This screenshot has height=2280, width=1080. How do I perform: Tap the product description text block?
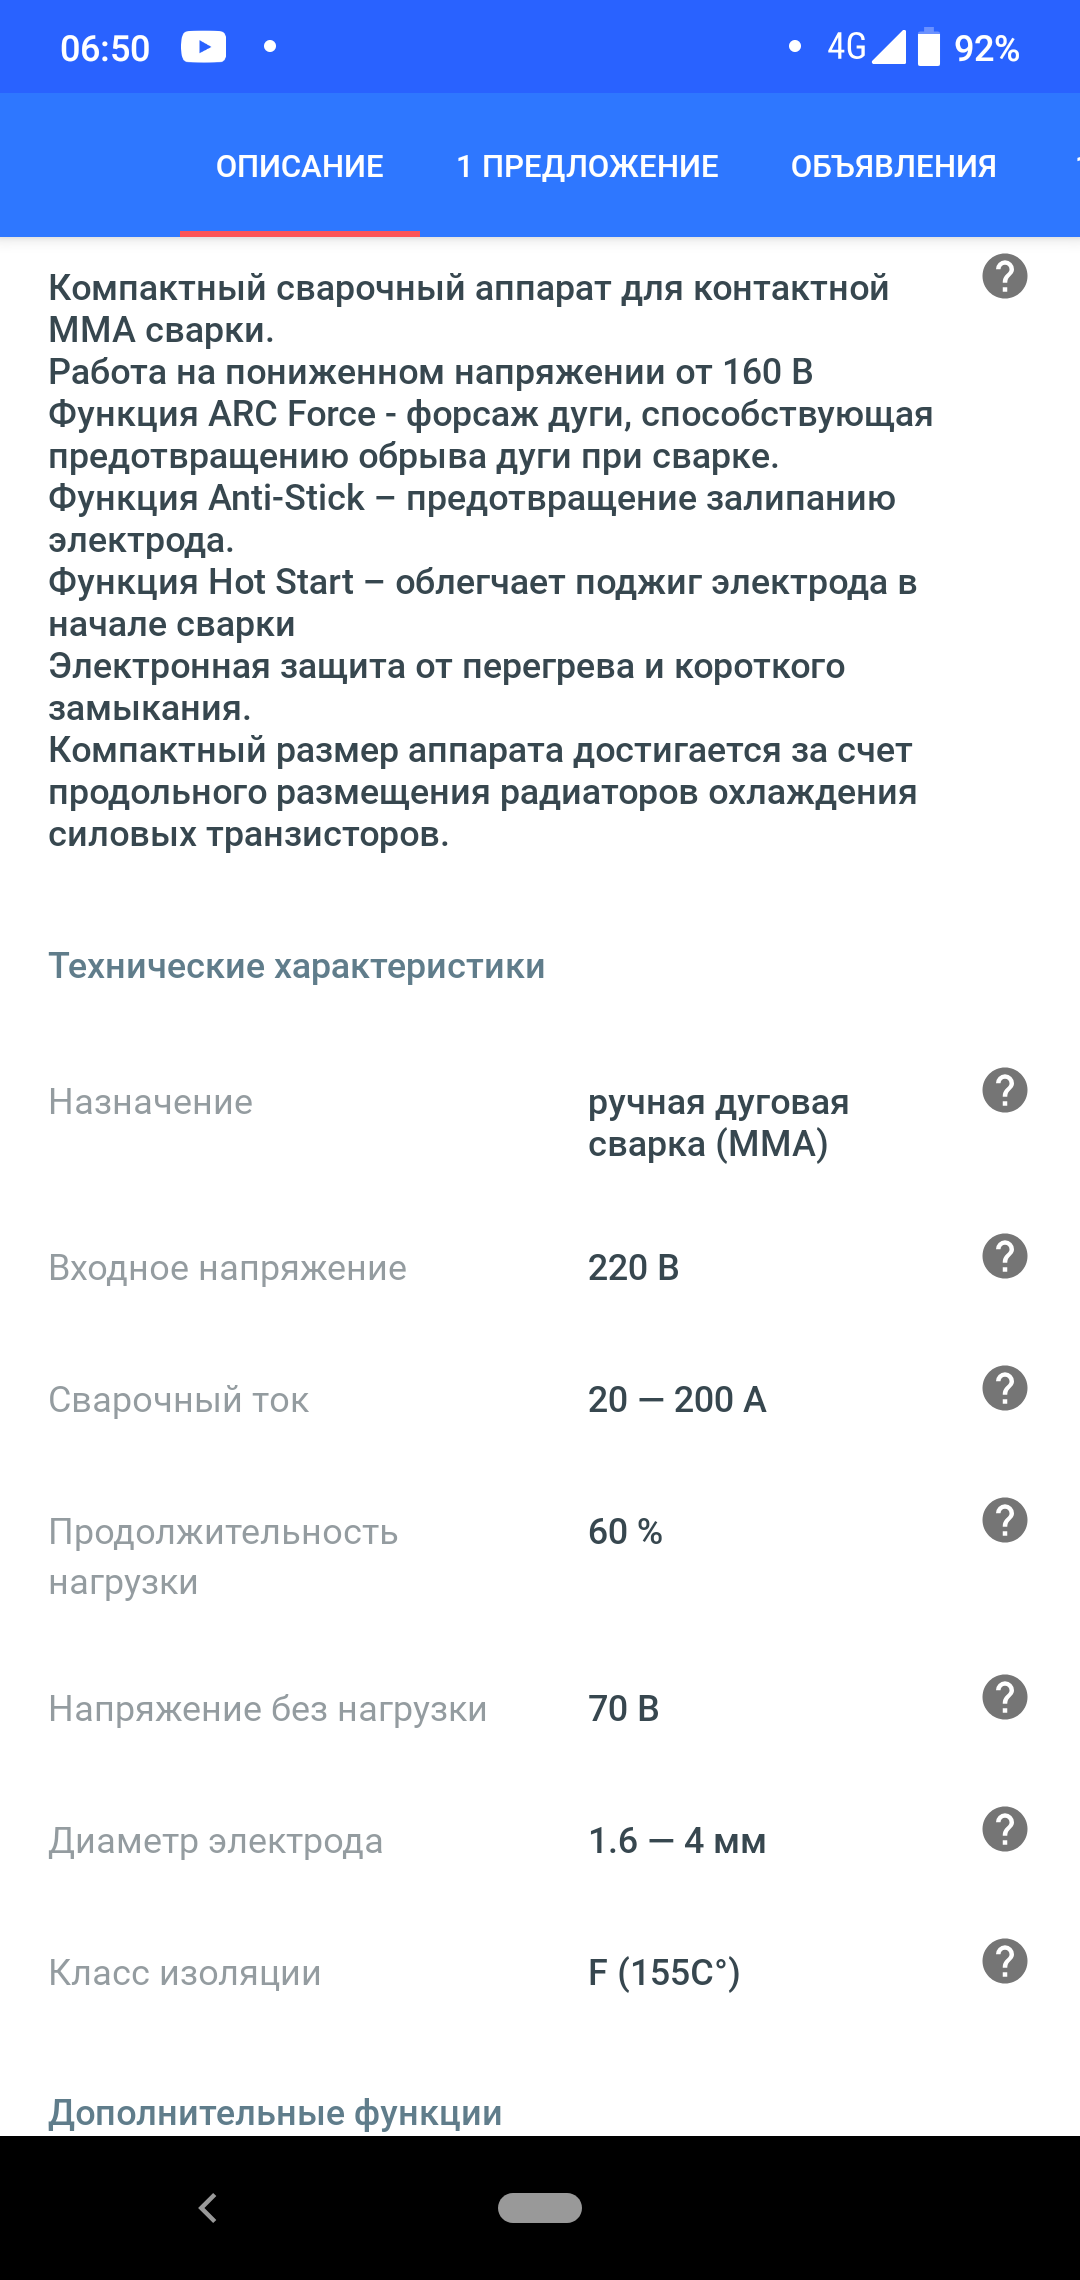[x=490, y=560]
